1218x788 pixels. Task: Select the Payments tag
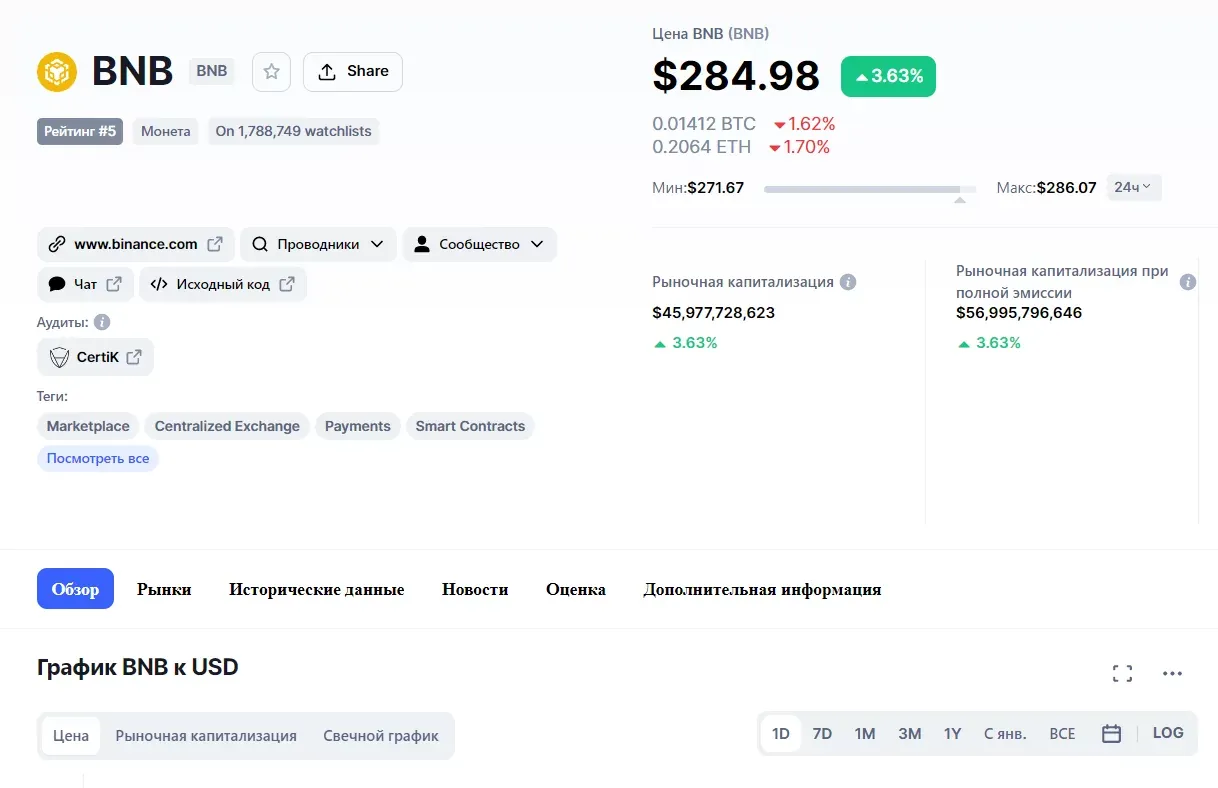(358, 426)
